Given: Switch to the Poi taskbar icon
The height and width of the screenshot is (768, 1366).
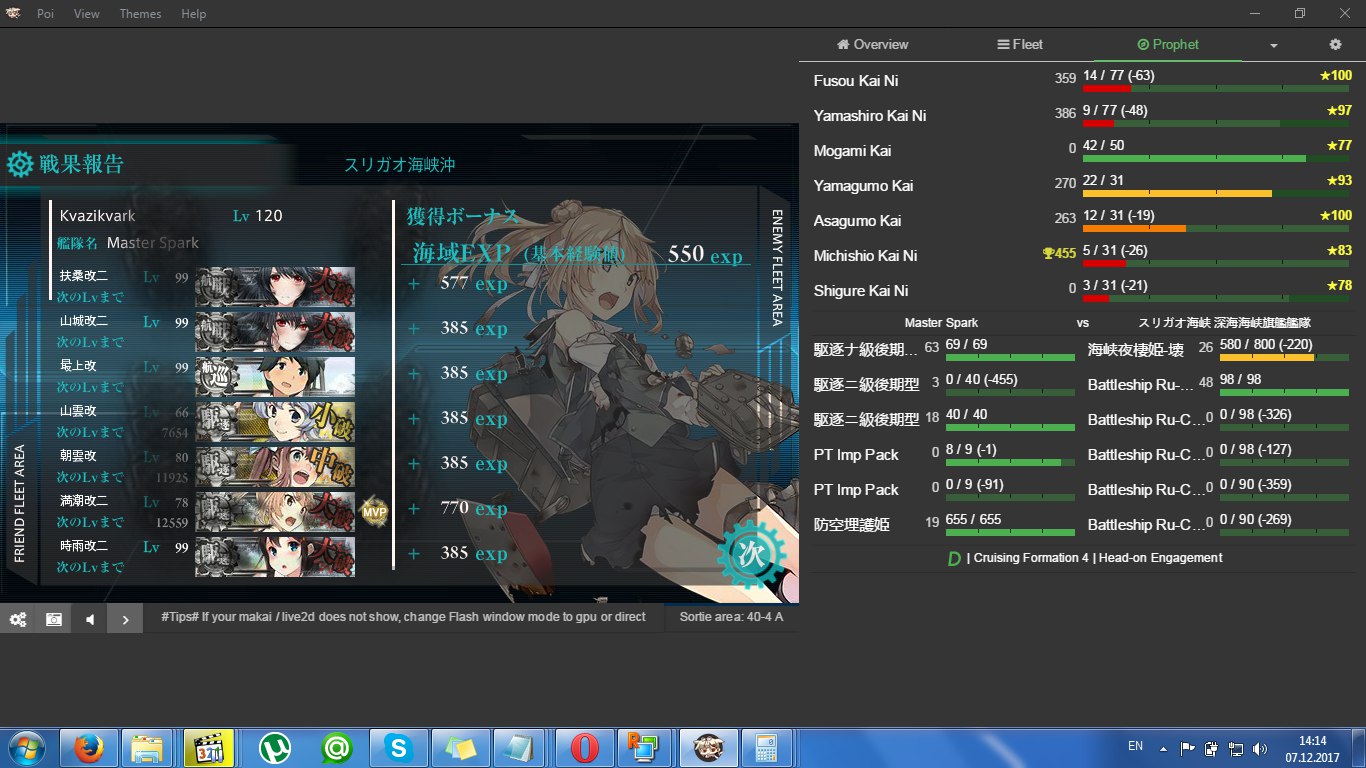Looking at the screenshot, I should pyautogui.click(x=709, y=747).
